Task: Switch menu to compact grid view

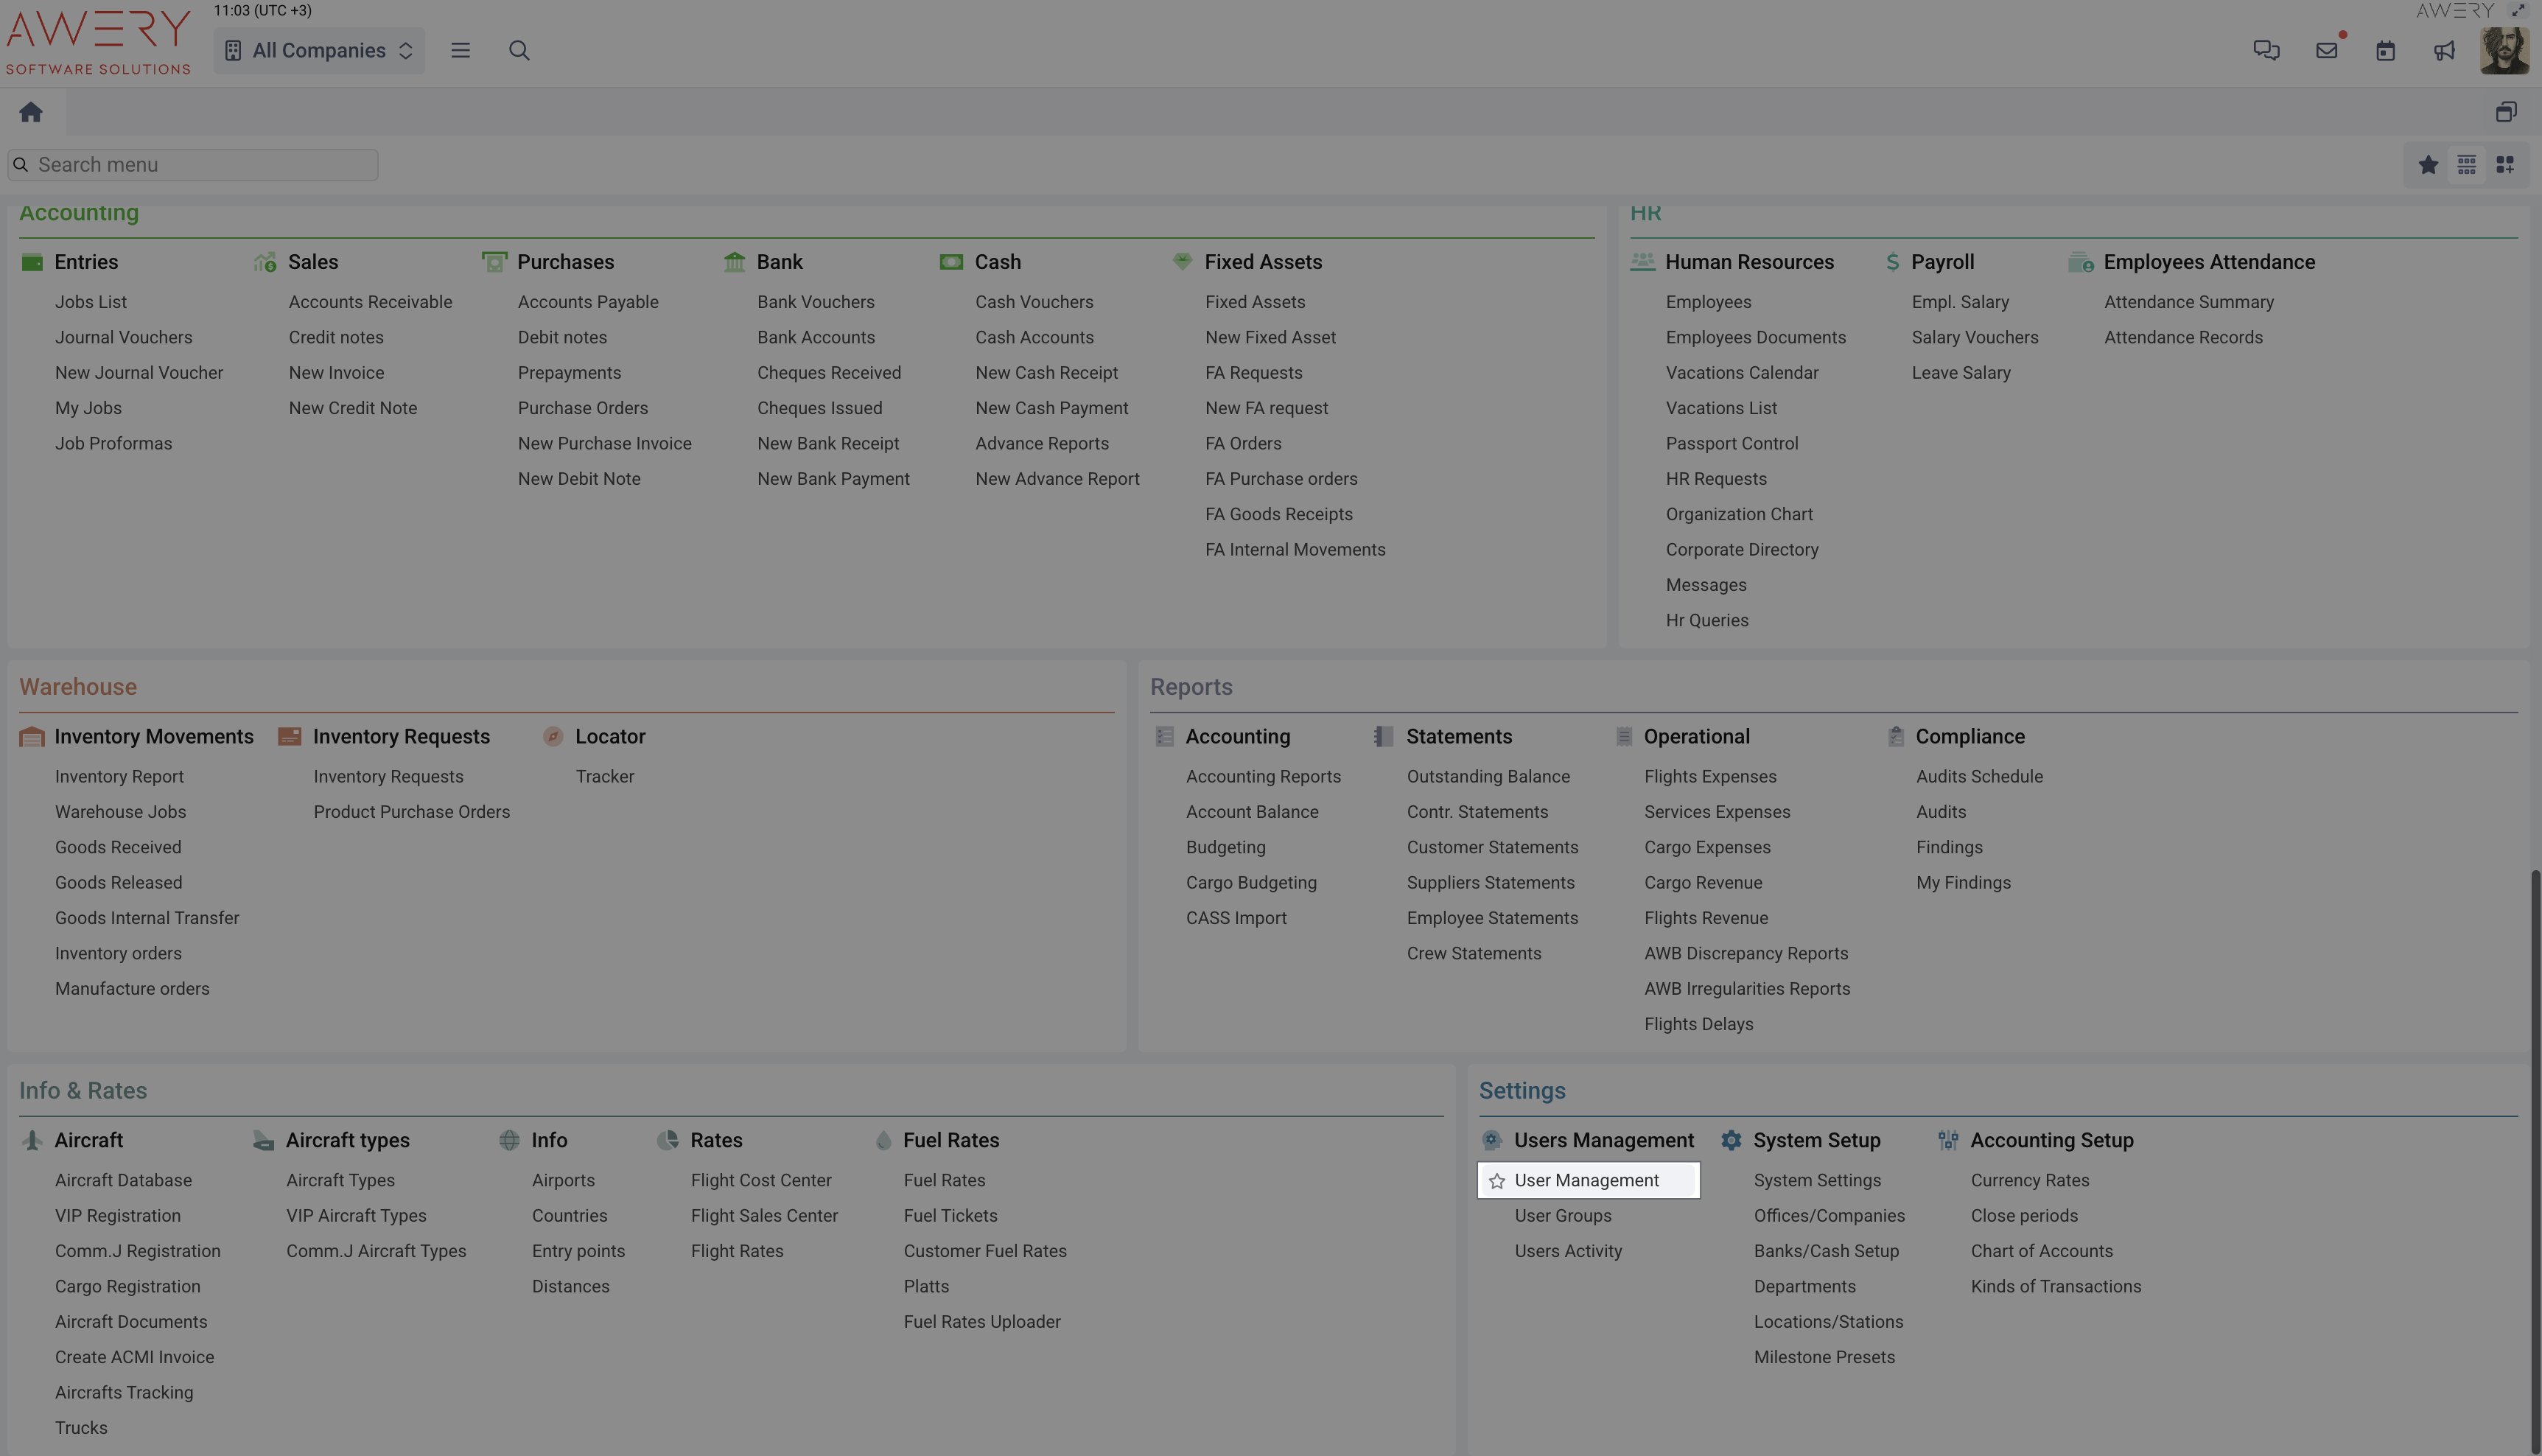Action: point(2467,165)
